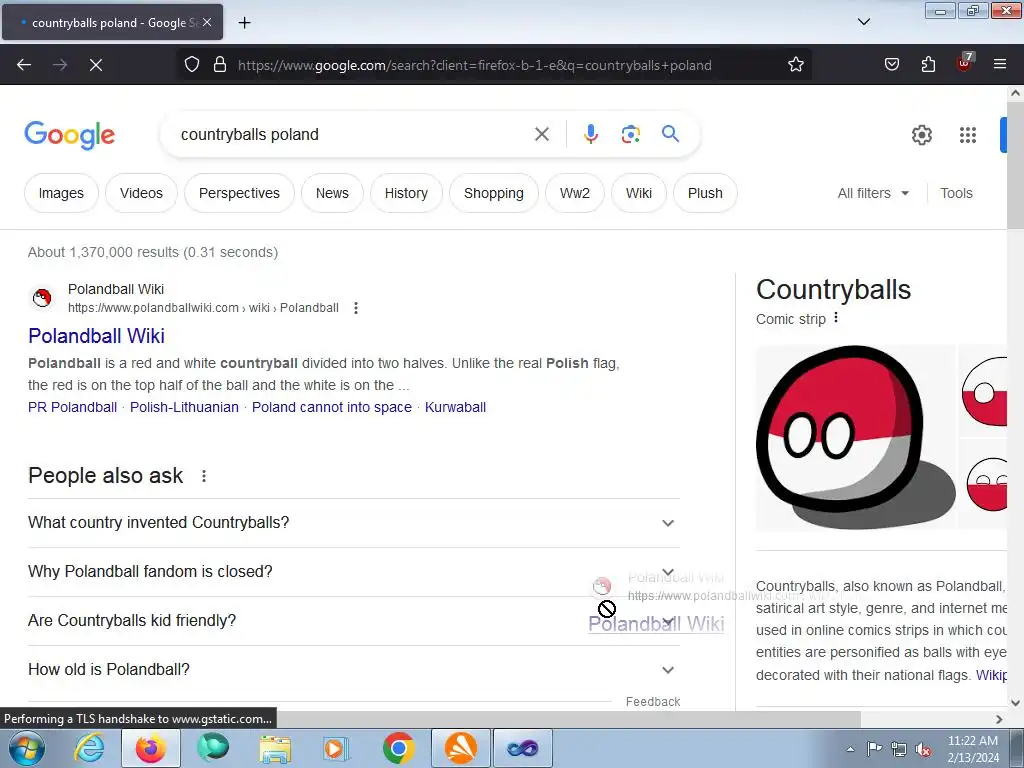Launch Internet Explorer from taskbar
The image size is (1024, 768).
tap(89, 749)
